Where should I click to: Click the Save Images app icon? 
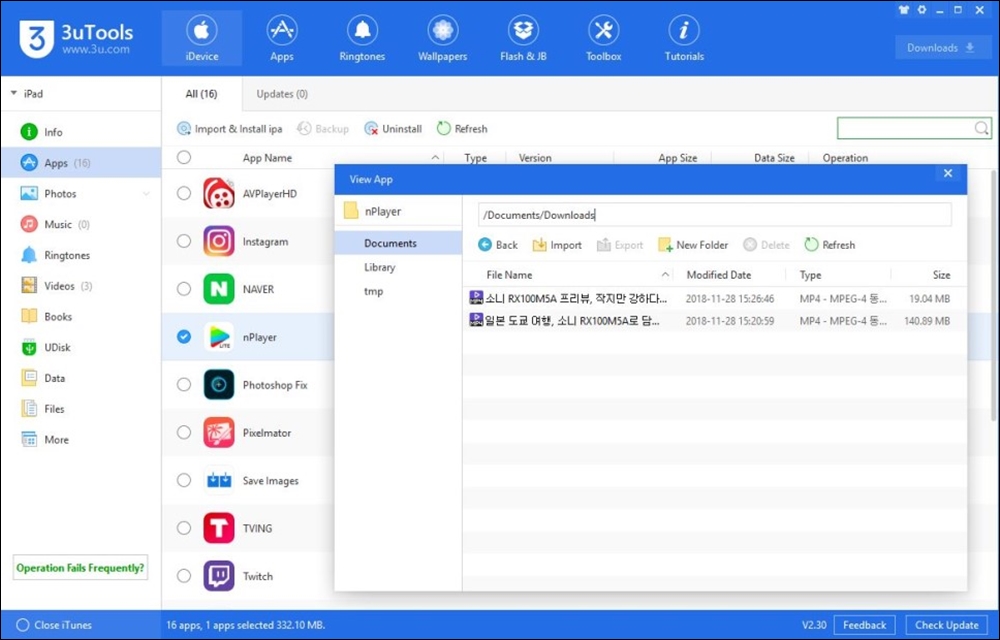(x=219, y=480)
